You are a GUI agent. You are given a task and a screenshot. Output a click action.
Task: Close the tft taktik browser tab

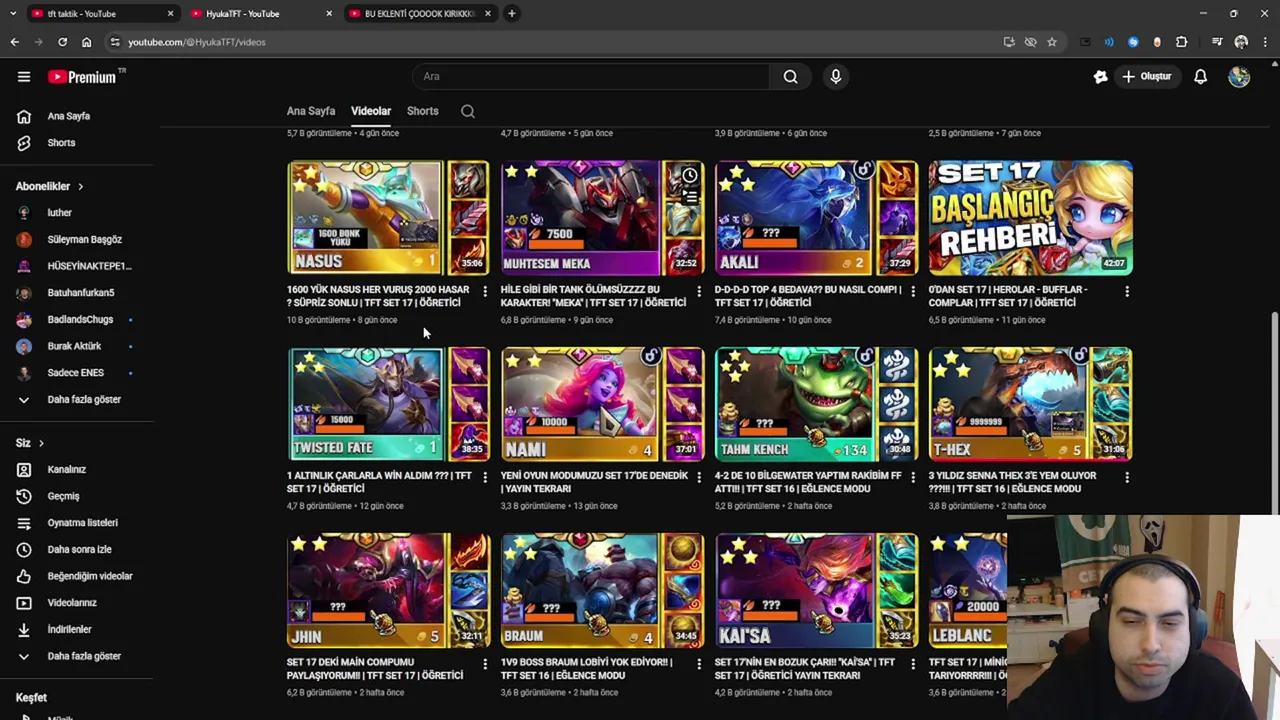pyautogui.click(x=170, y=14)
